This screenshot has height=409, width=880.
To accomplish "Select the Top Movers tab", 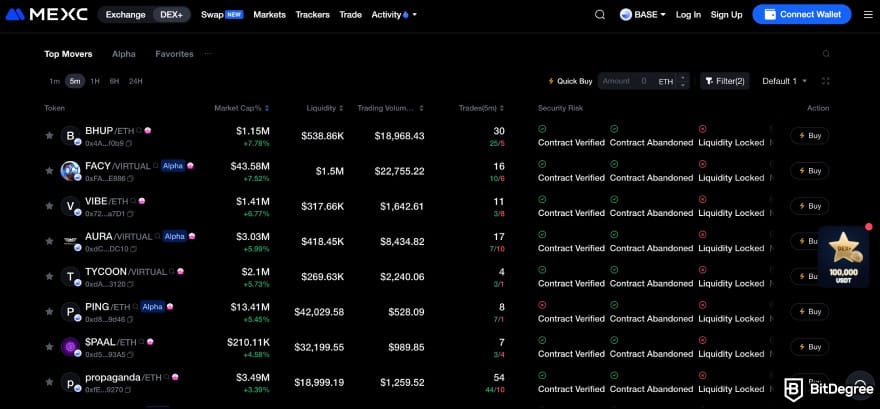I will point(68,54).
